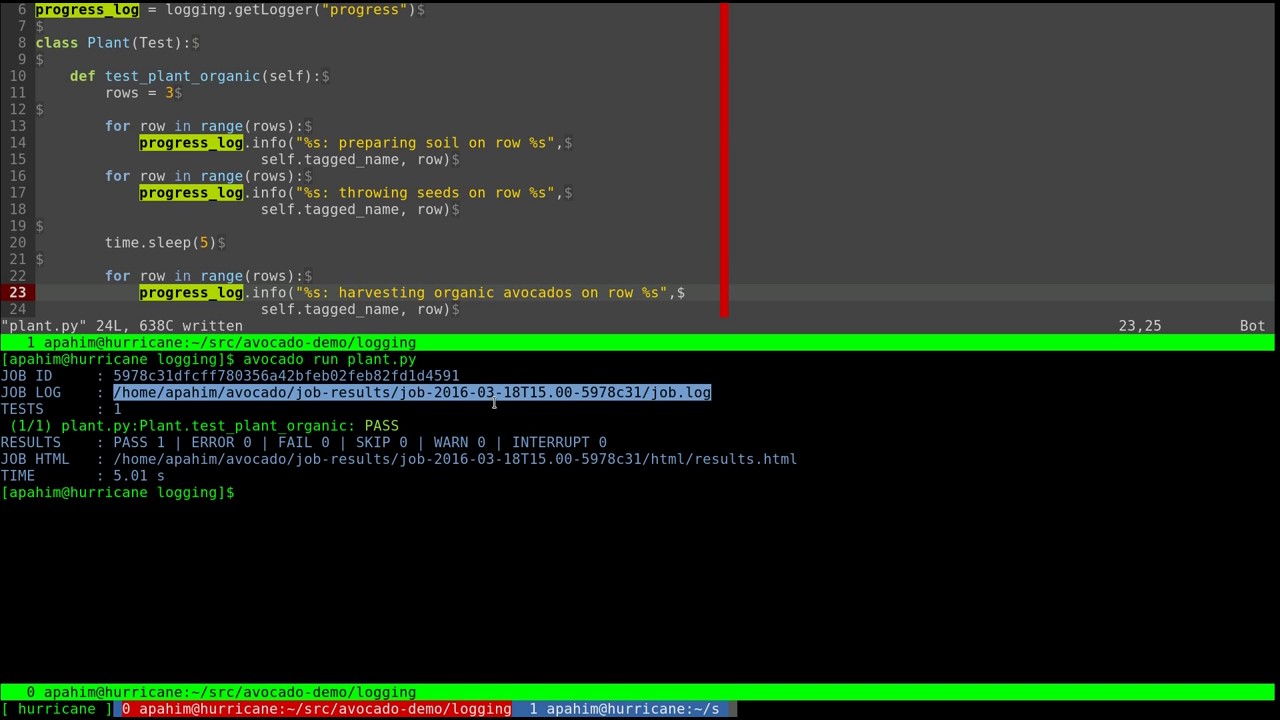1280x720 pixels.
Task: Click progress_log variable on line 6
Action: (x=87, y=10)
